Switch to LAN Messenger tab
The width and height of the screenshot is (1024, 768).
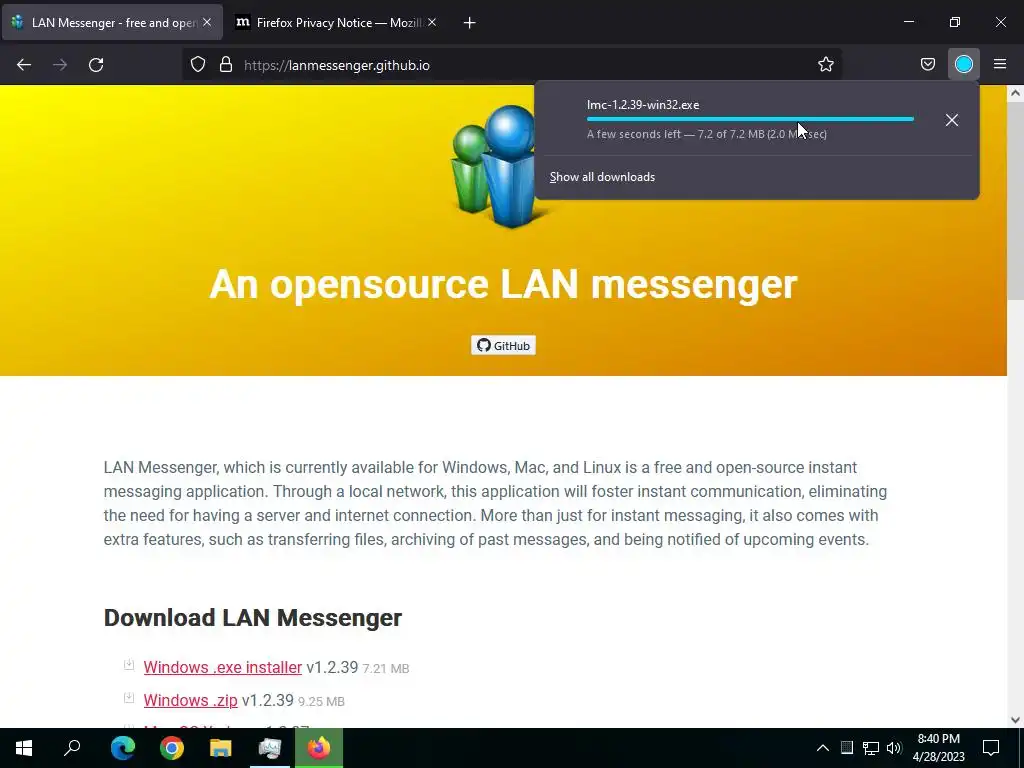[x=112, y=23]
